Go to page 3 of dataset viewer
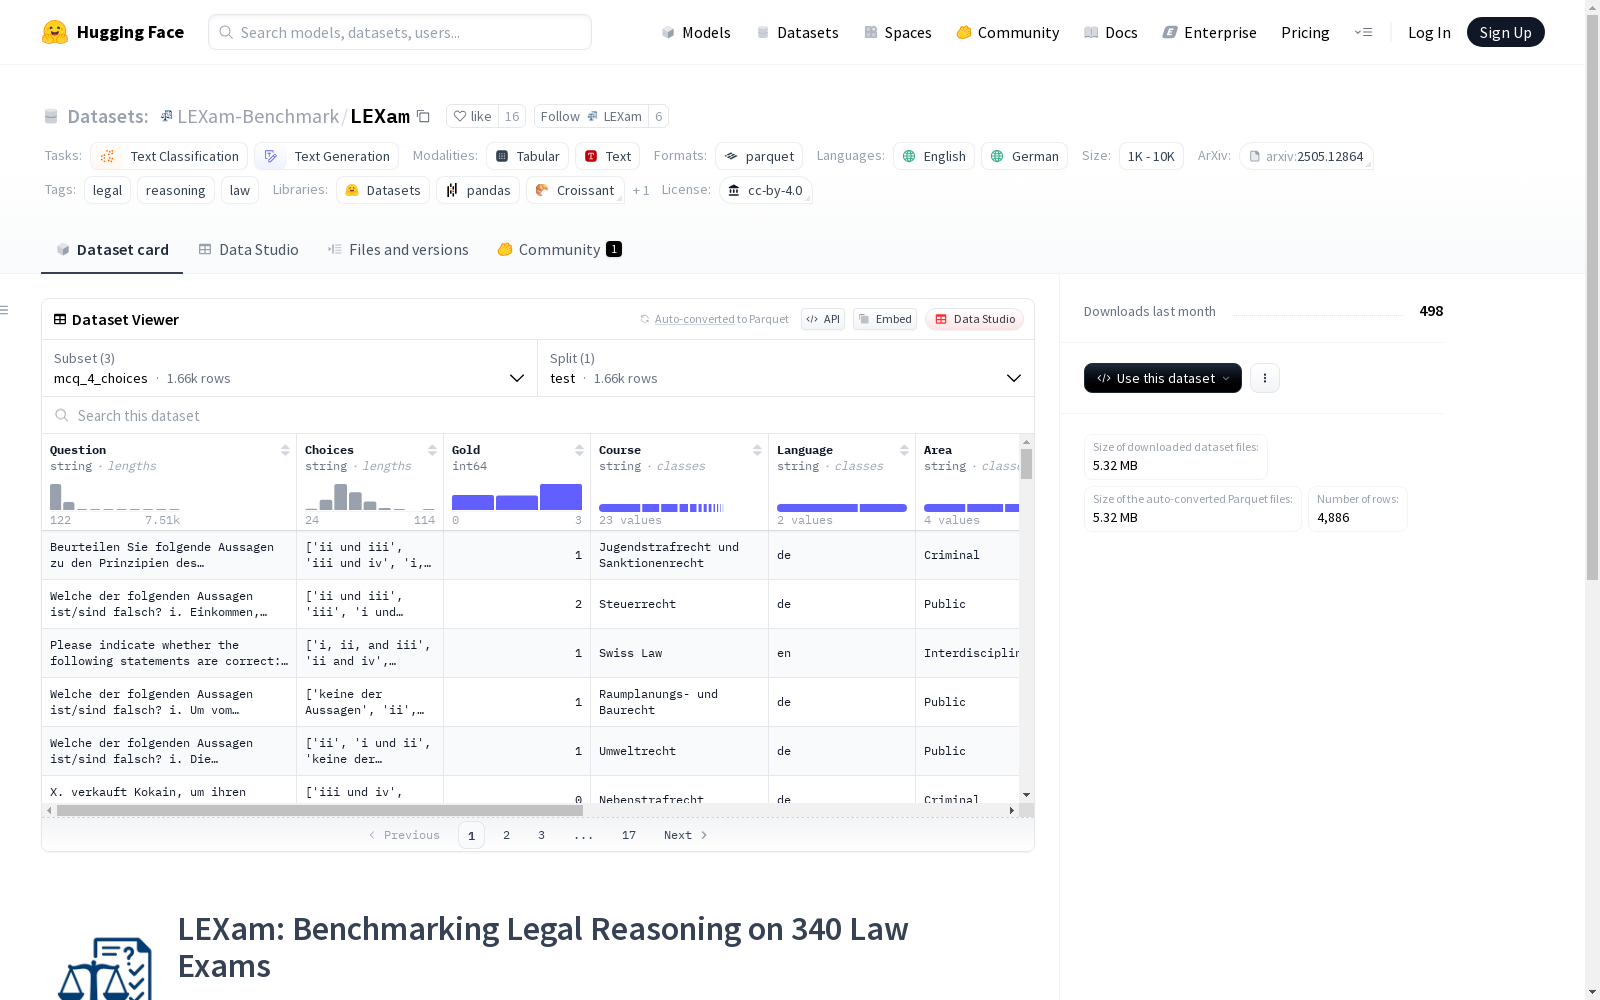1600x1000 pixels. 542,835
